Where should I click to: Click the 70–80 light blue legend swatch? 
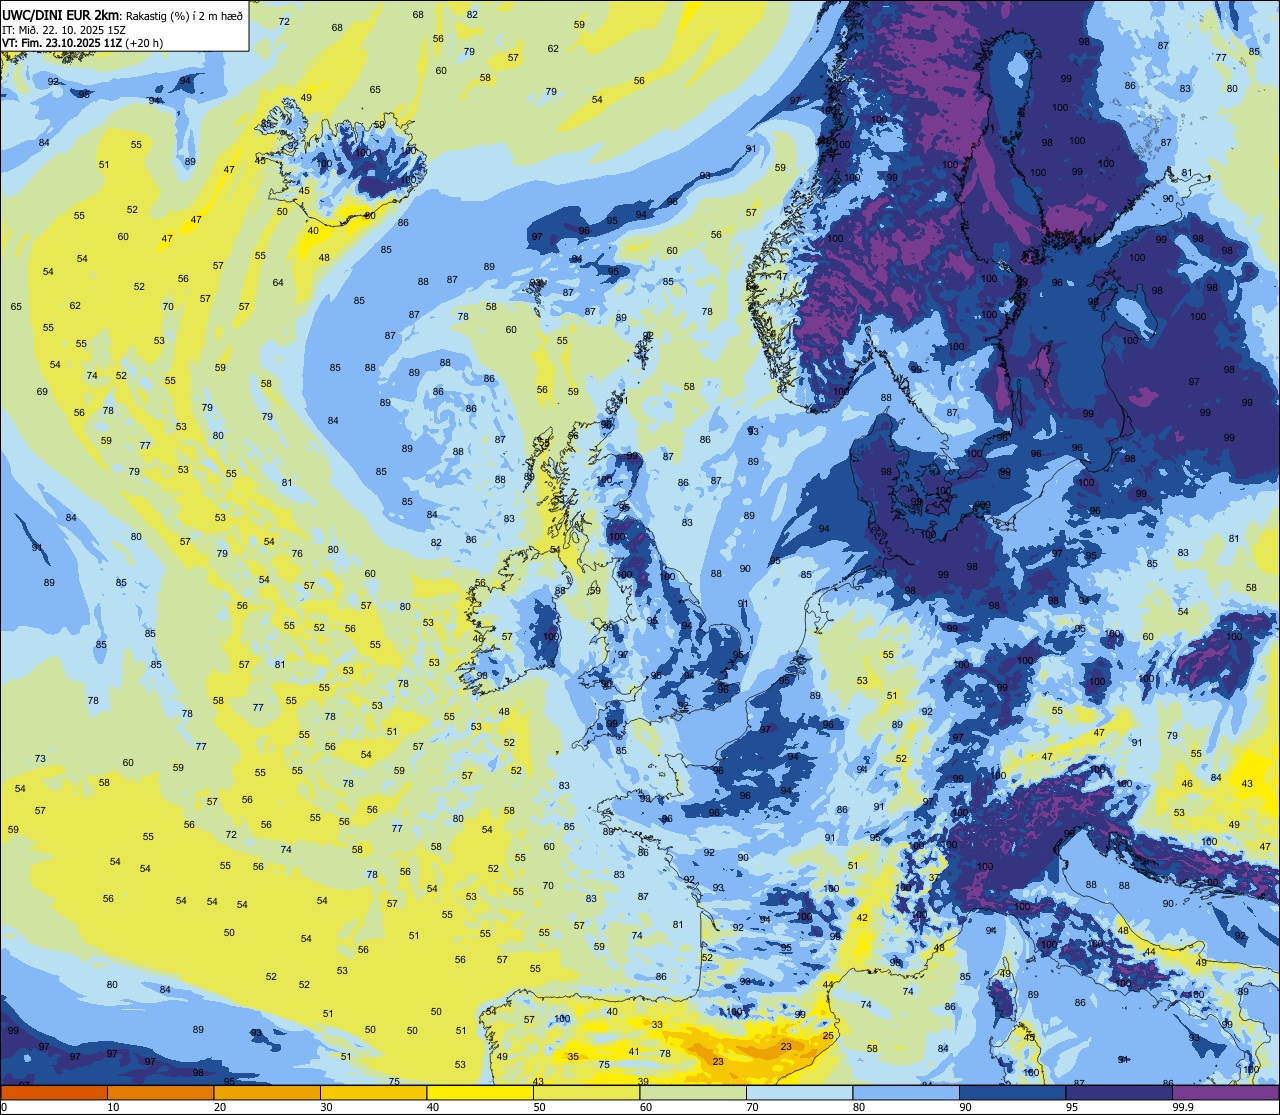pyautogui.click(x=799, y=1093)
